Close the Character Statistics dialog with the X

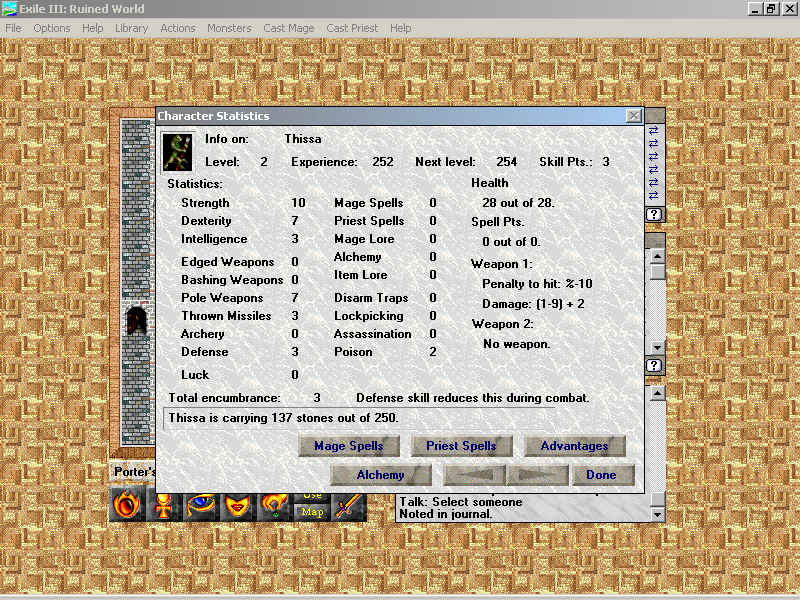click(x=634, y=116)
